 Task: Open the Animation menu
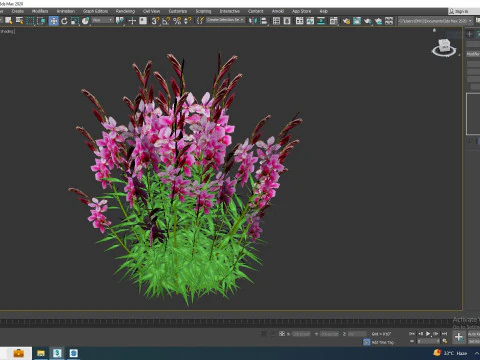[66, 11]
